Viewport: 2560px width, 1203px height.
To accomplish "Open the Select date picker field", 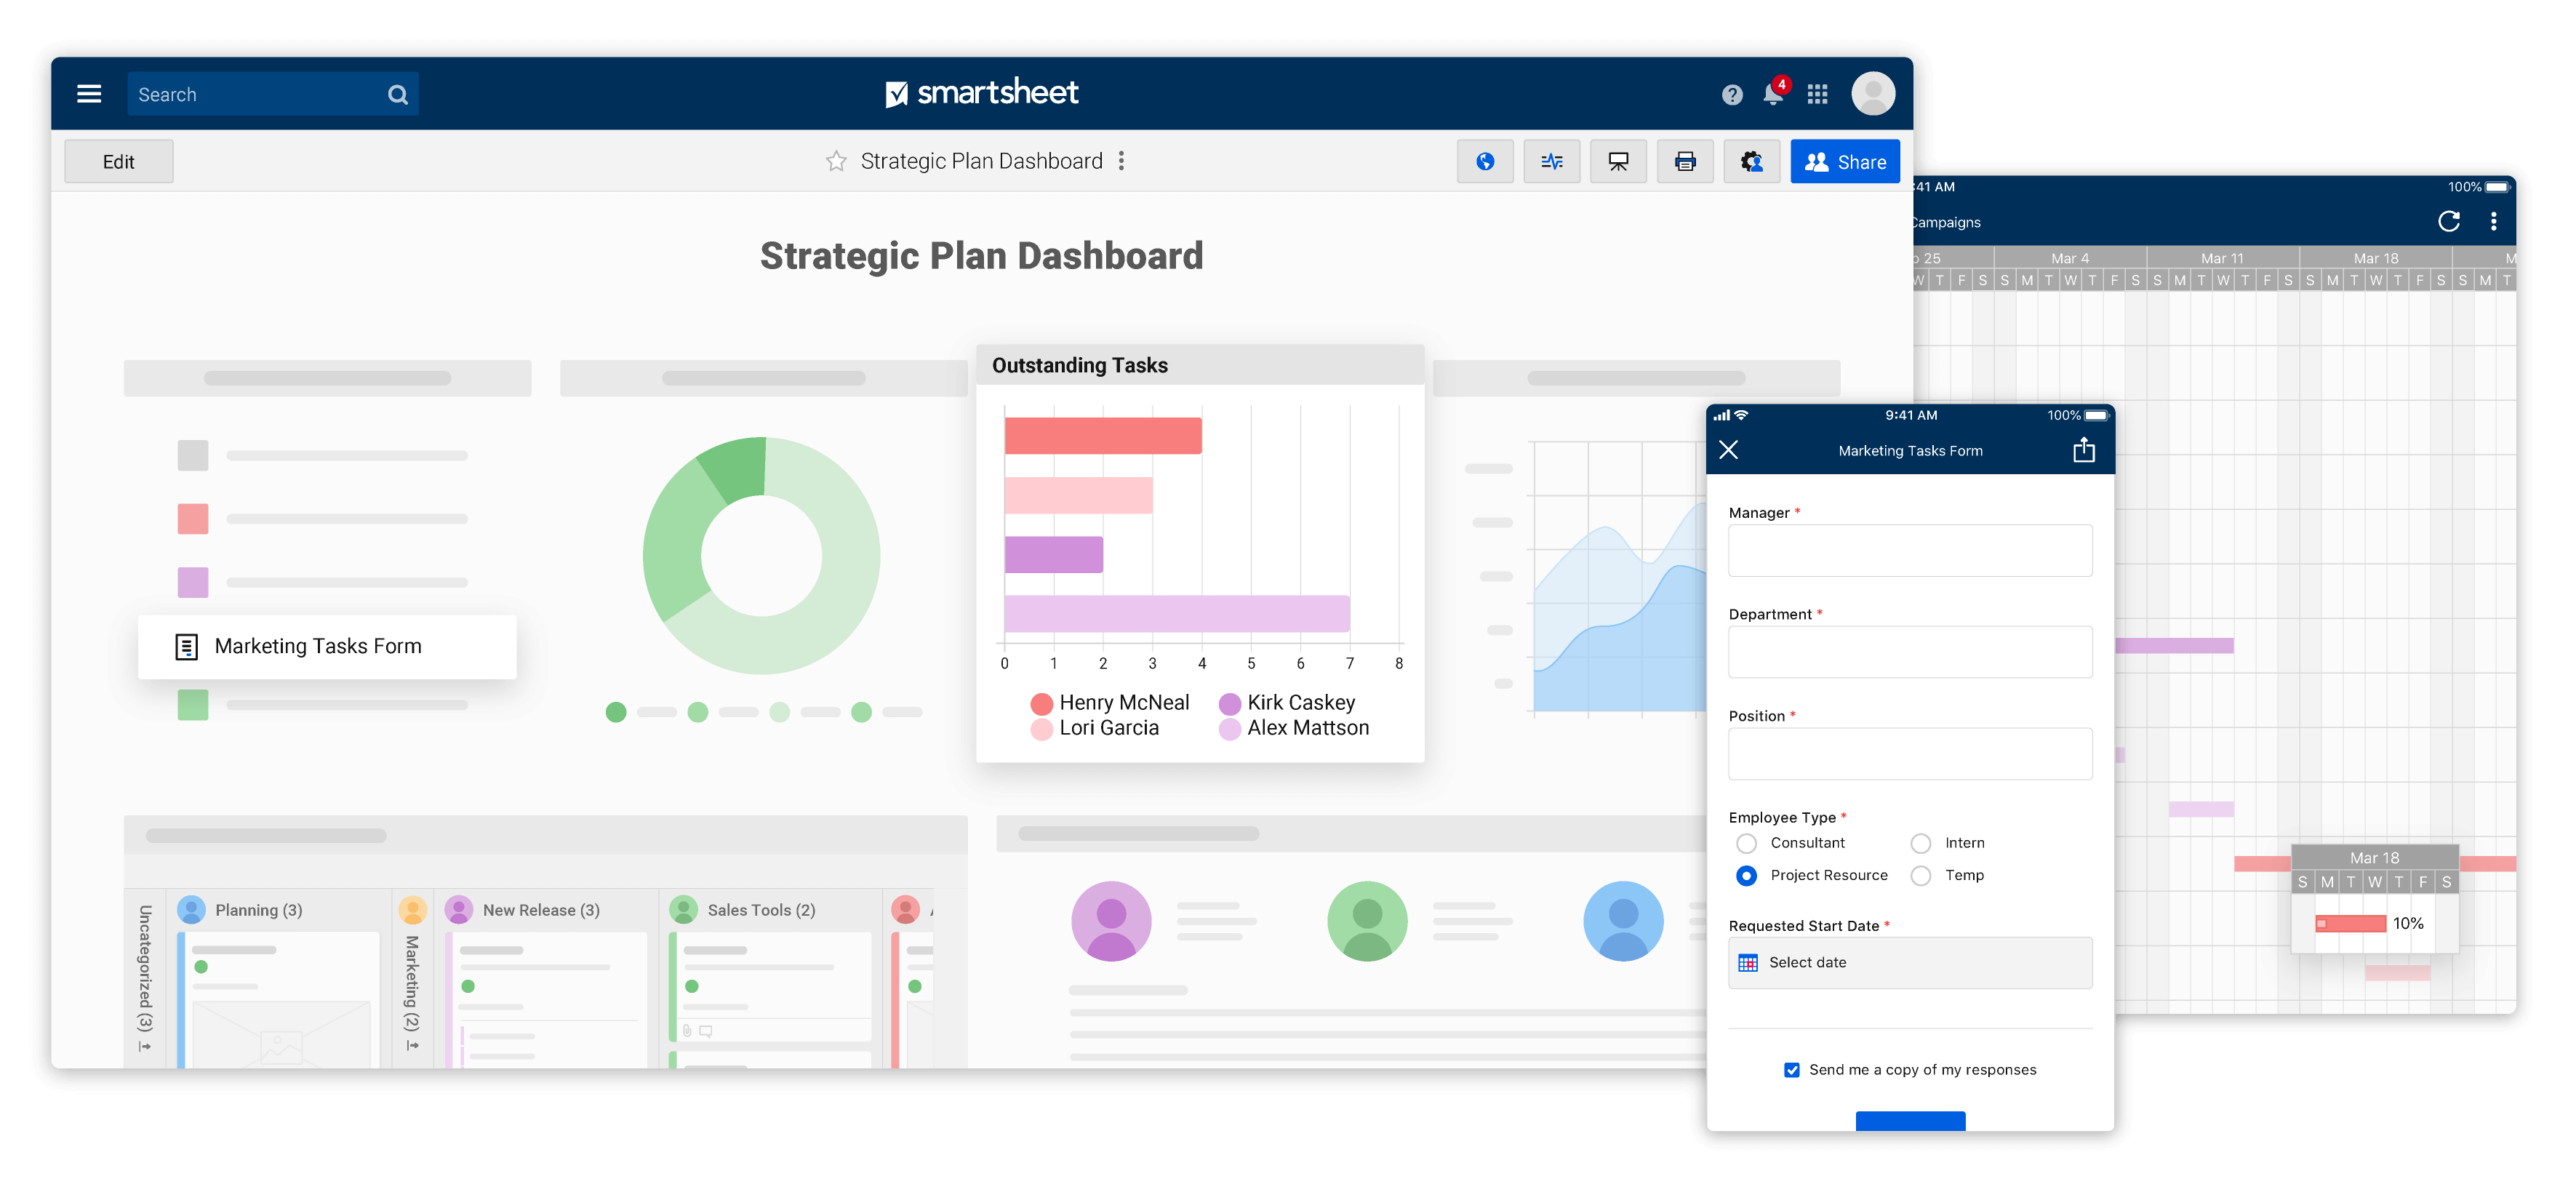I will (1909, 963).
